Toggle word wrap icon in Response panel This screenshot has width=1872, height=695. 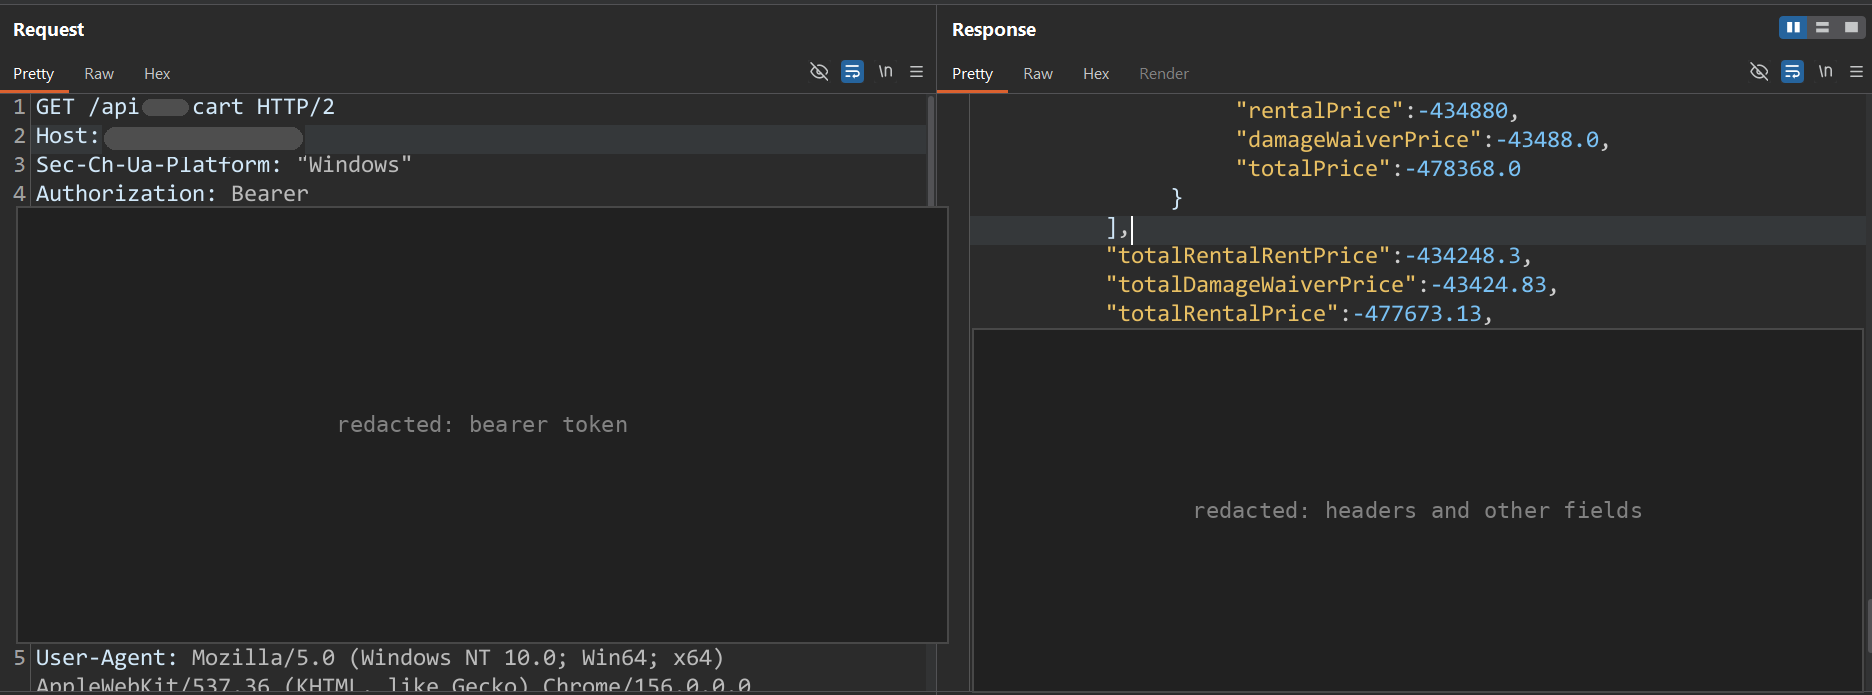1792,72
